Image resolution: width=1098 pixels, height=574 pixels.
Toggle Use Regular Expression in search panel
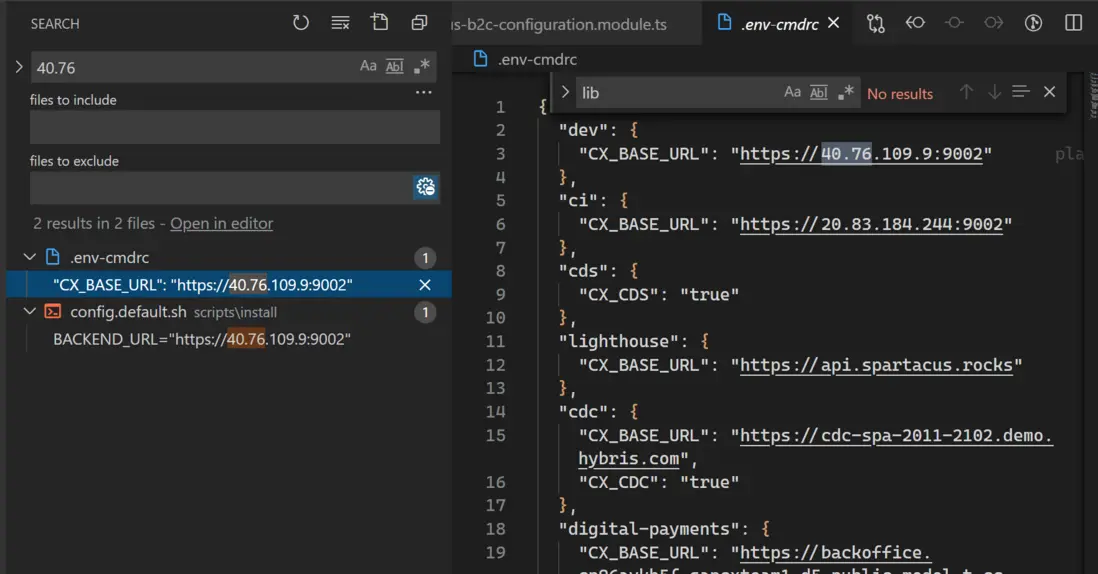(422, 66)
